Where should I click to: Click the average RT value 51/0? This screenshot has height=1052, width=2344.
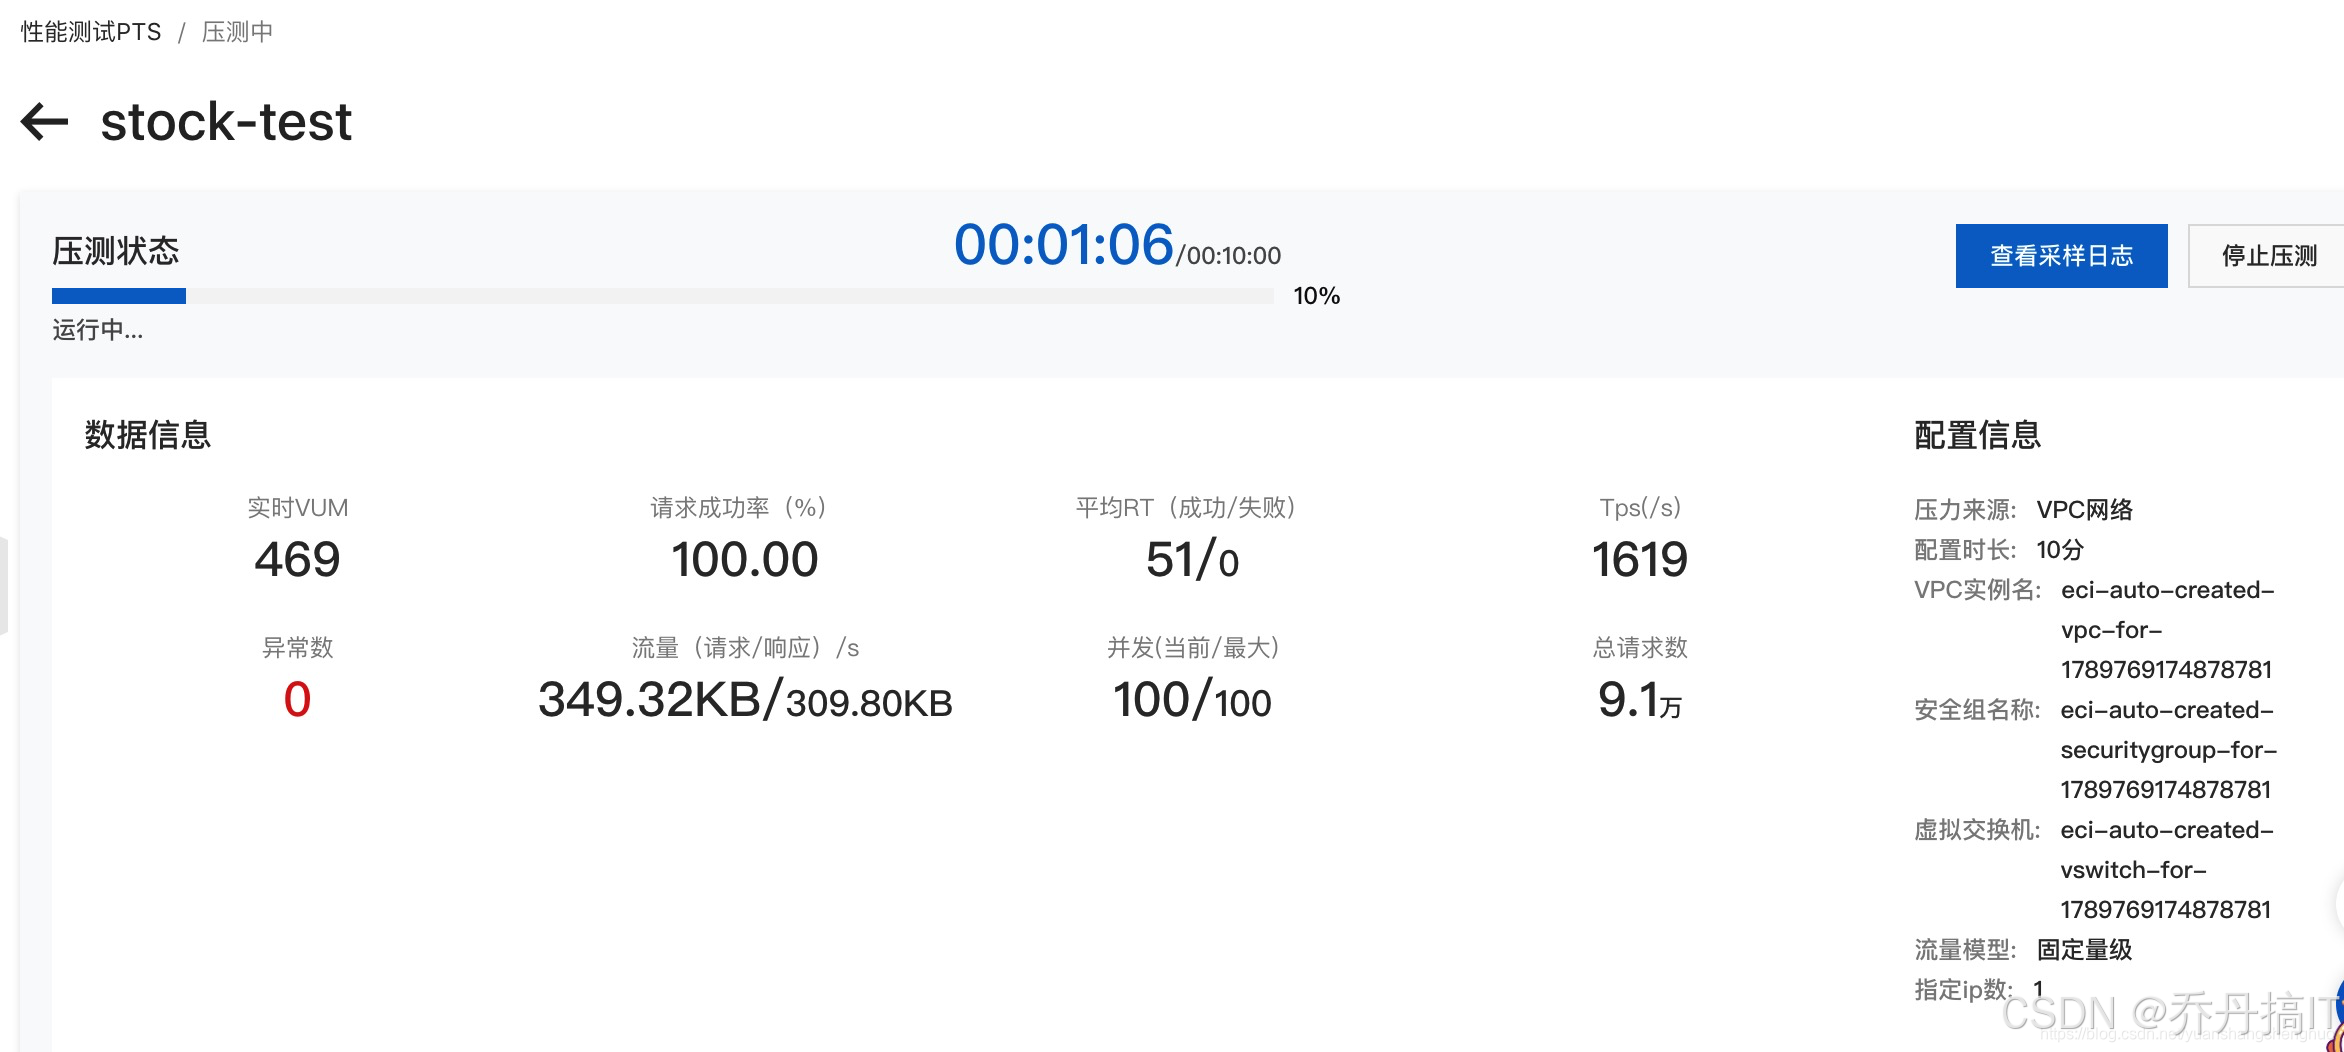[1193, 559]
